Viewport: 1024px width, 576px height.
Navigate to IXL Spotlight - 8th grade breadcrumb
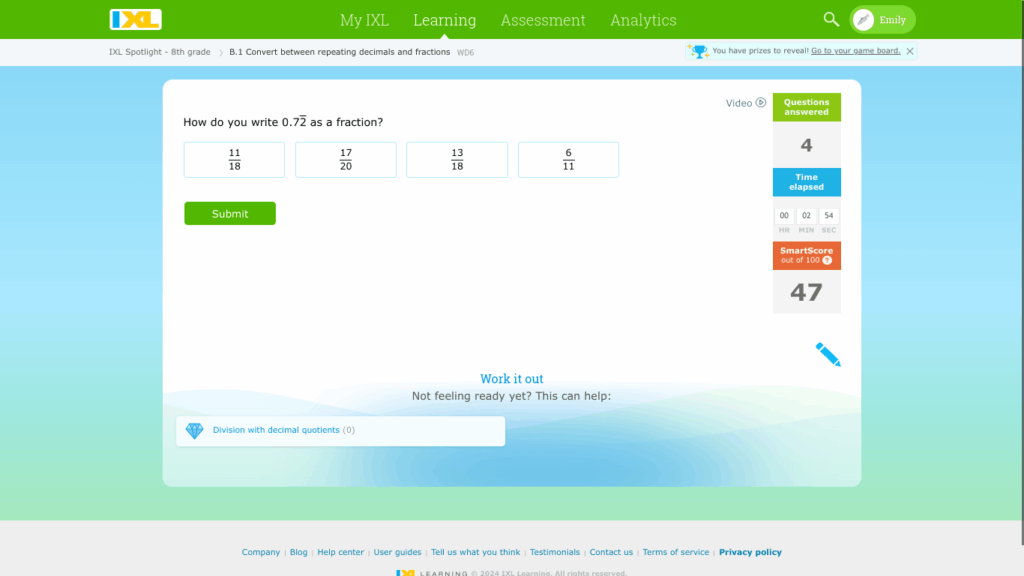point(160,52)
